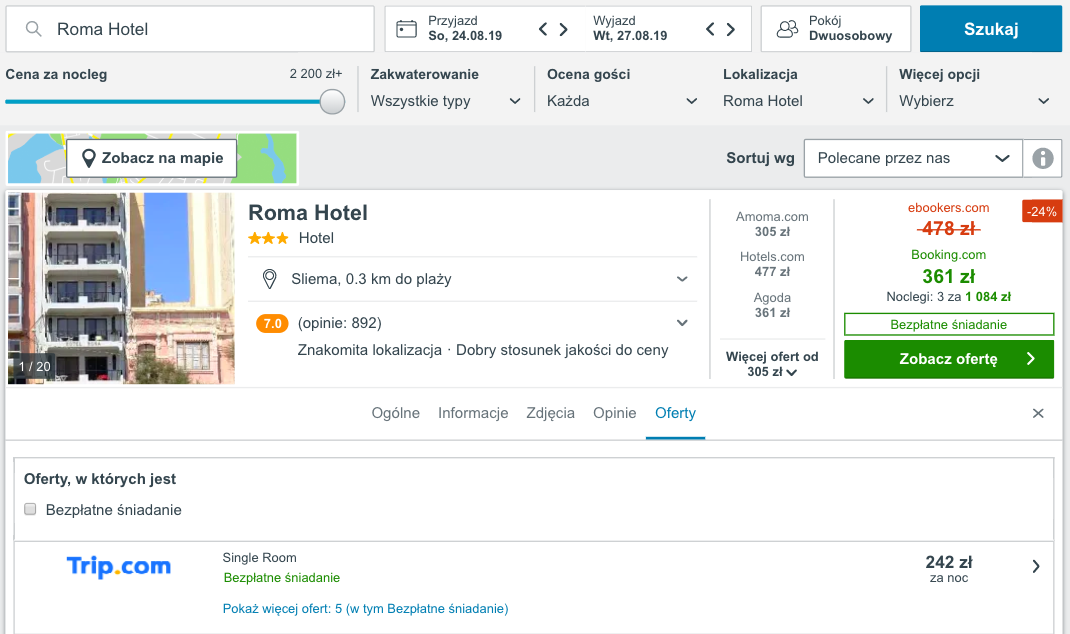
Task: Click the Przyjazd So, 24.08.19 date
Action: click(465, 29)
